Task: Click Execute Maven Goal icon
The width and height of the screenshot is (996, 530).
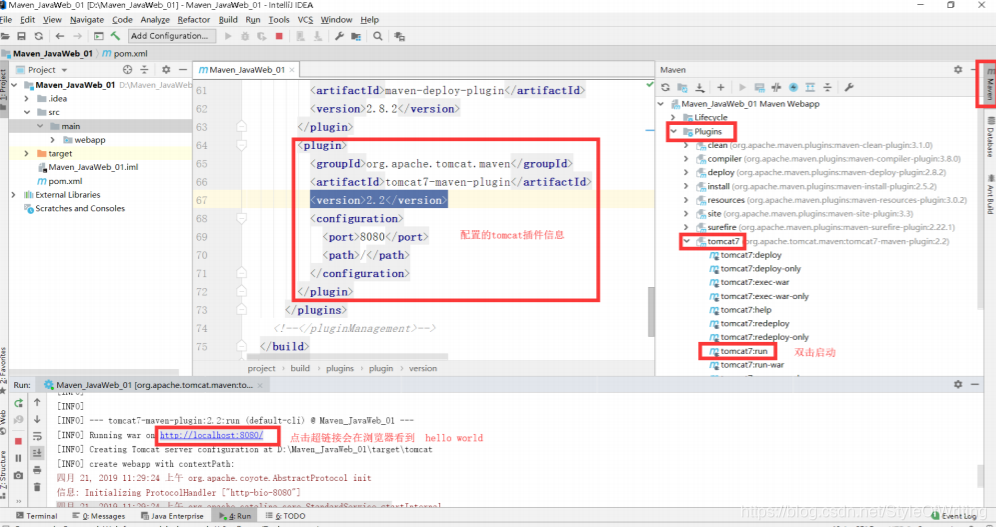Action: [x=759, y=87]
